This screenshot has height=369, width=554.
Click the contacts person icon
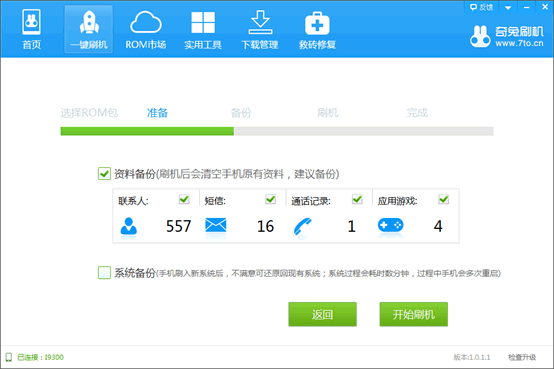pyautogui.click(x=129, y=226)
